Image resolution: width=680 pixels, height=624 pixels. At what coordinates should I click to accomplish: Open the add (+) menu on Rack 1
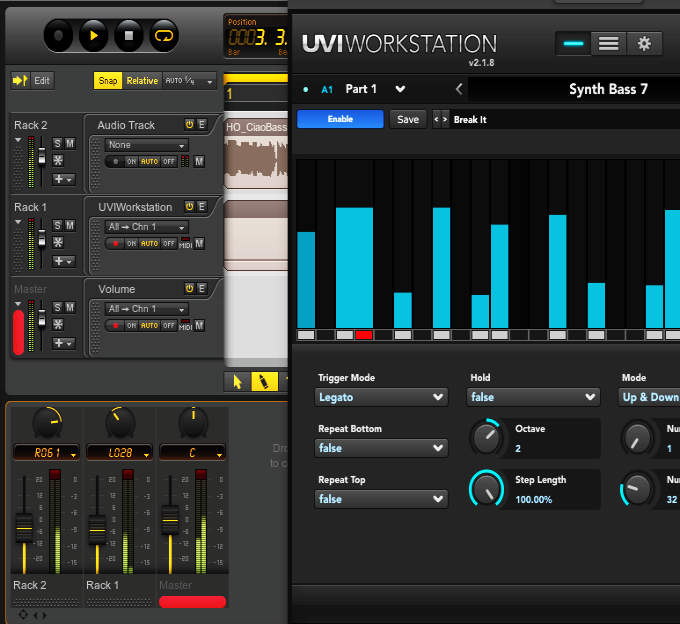tap(63, 261)
